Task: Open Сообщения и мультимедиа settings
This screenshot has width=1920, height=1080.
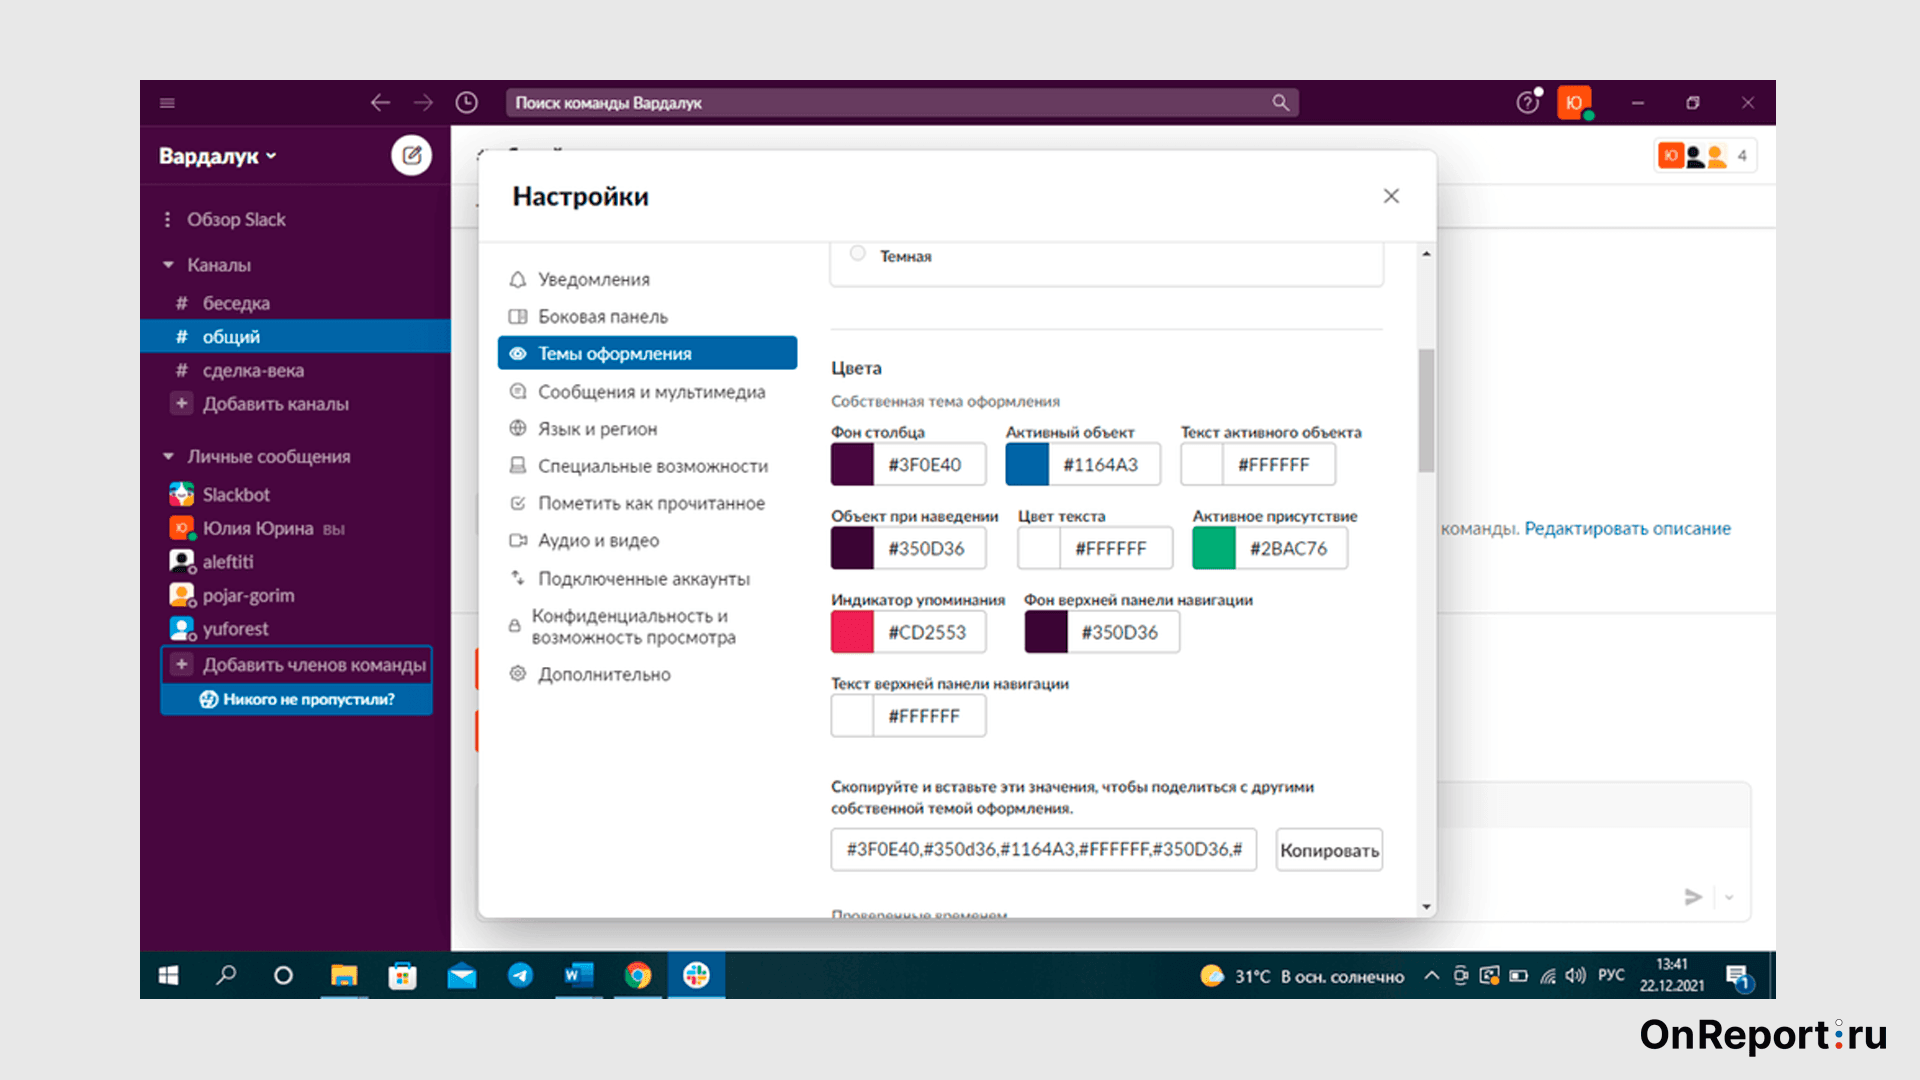Action: click(647, 392)
